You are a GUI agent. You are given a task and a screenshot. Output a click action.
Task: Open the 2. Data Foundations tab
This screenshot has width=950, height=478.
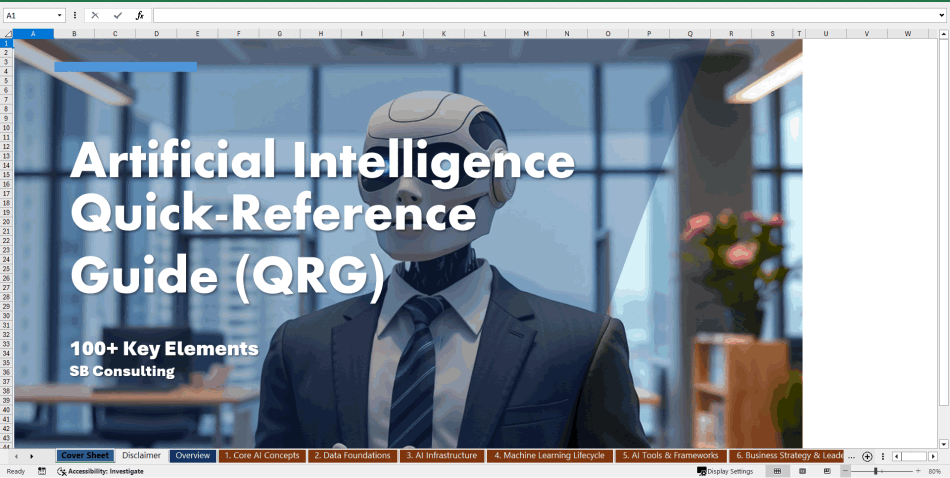point(353,456)
